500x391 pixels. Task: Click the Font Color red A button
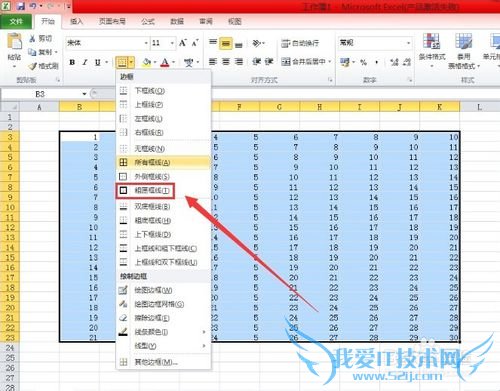click(x=165, y=62)
